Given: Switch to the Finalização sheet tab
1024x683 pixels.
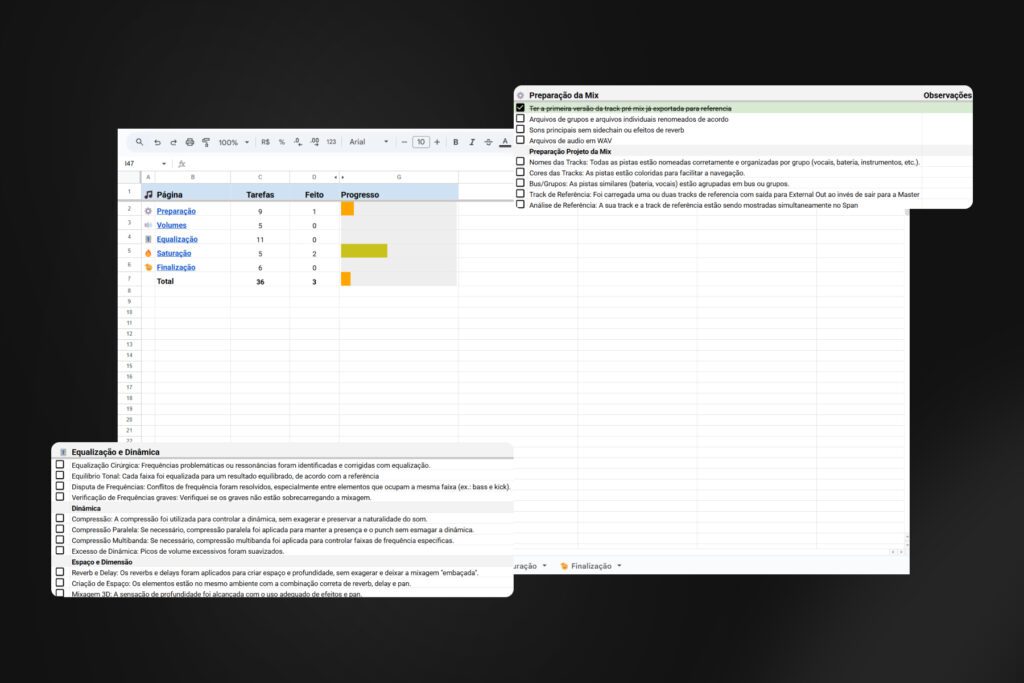Looking at the screenshot, I should pos(590,566).
